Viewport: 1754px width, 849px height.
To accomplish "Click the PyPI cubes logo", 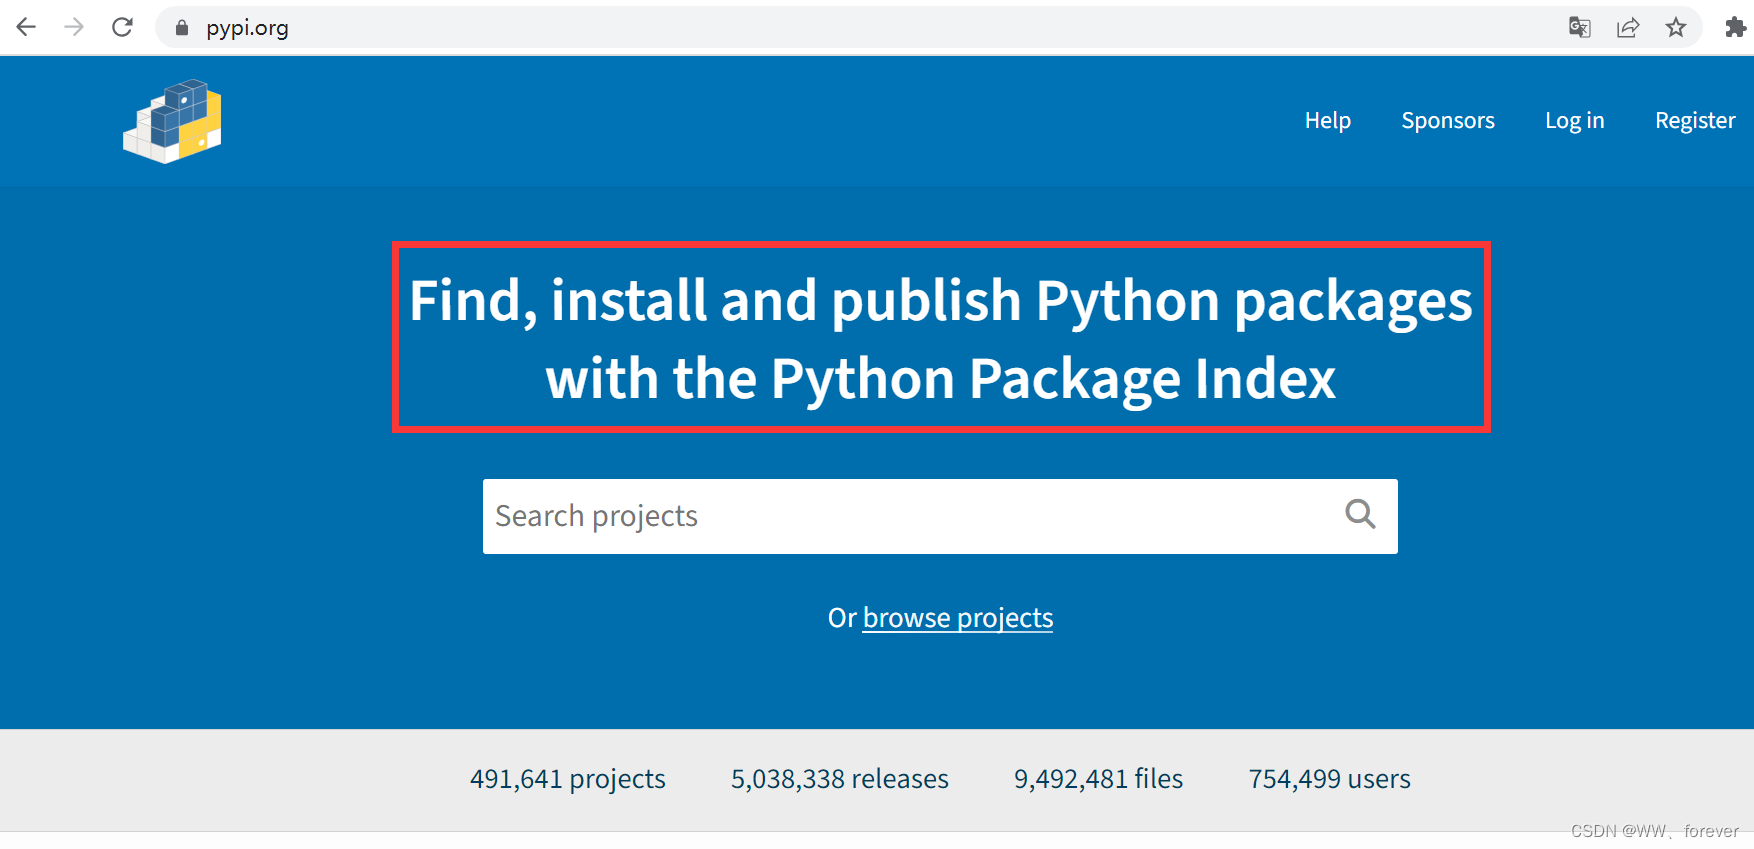I will [x=172, y=121].
